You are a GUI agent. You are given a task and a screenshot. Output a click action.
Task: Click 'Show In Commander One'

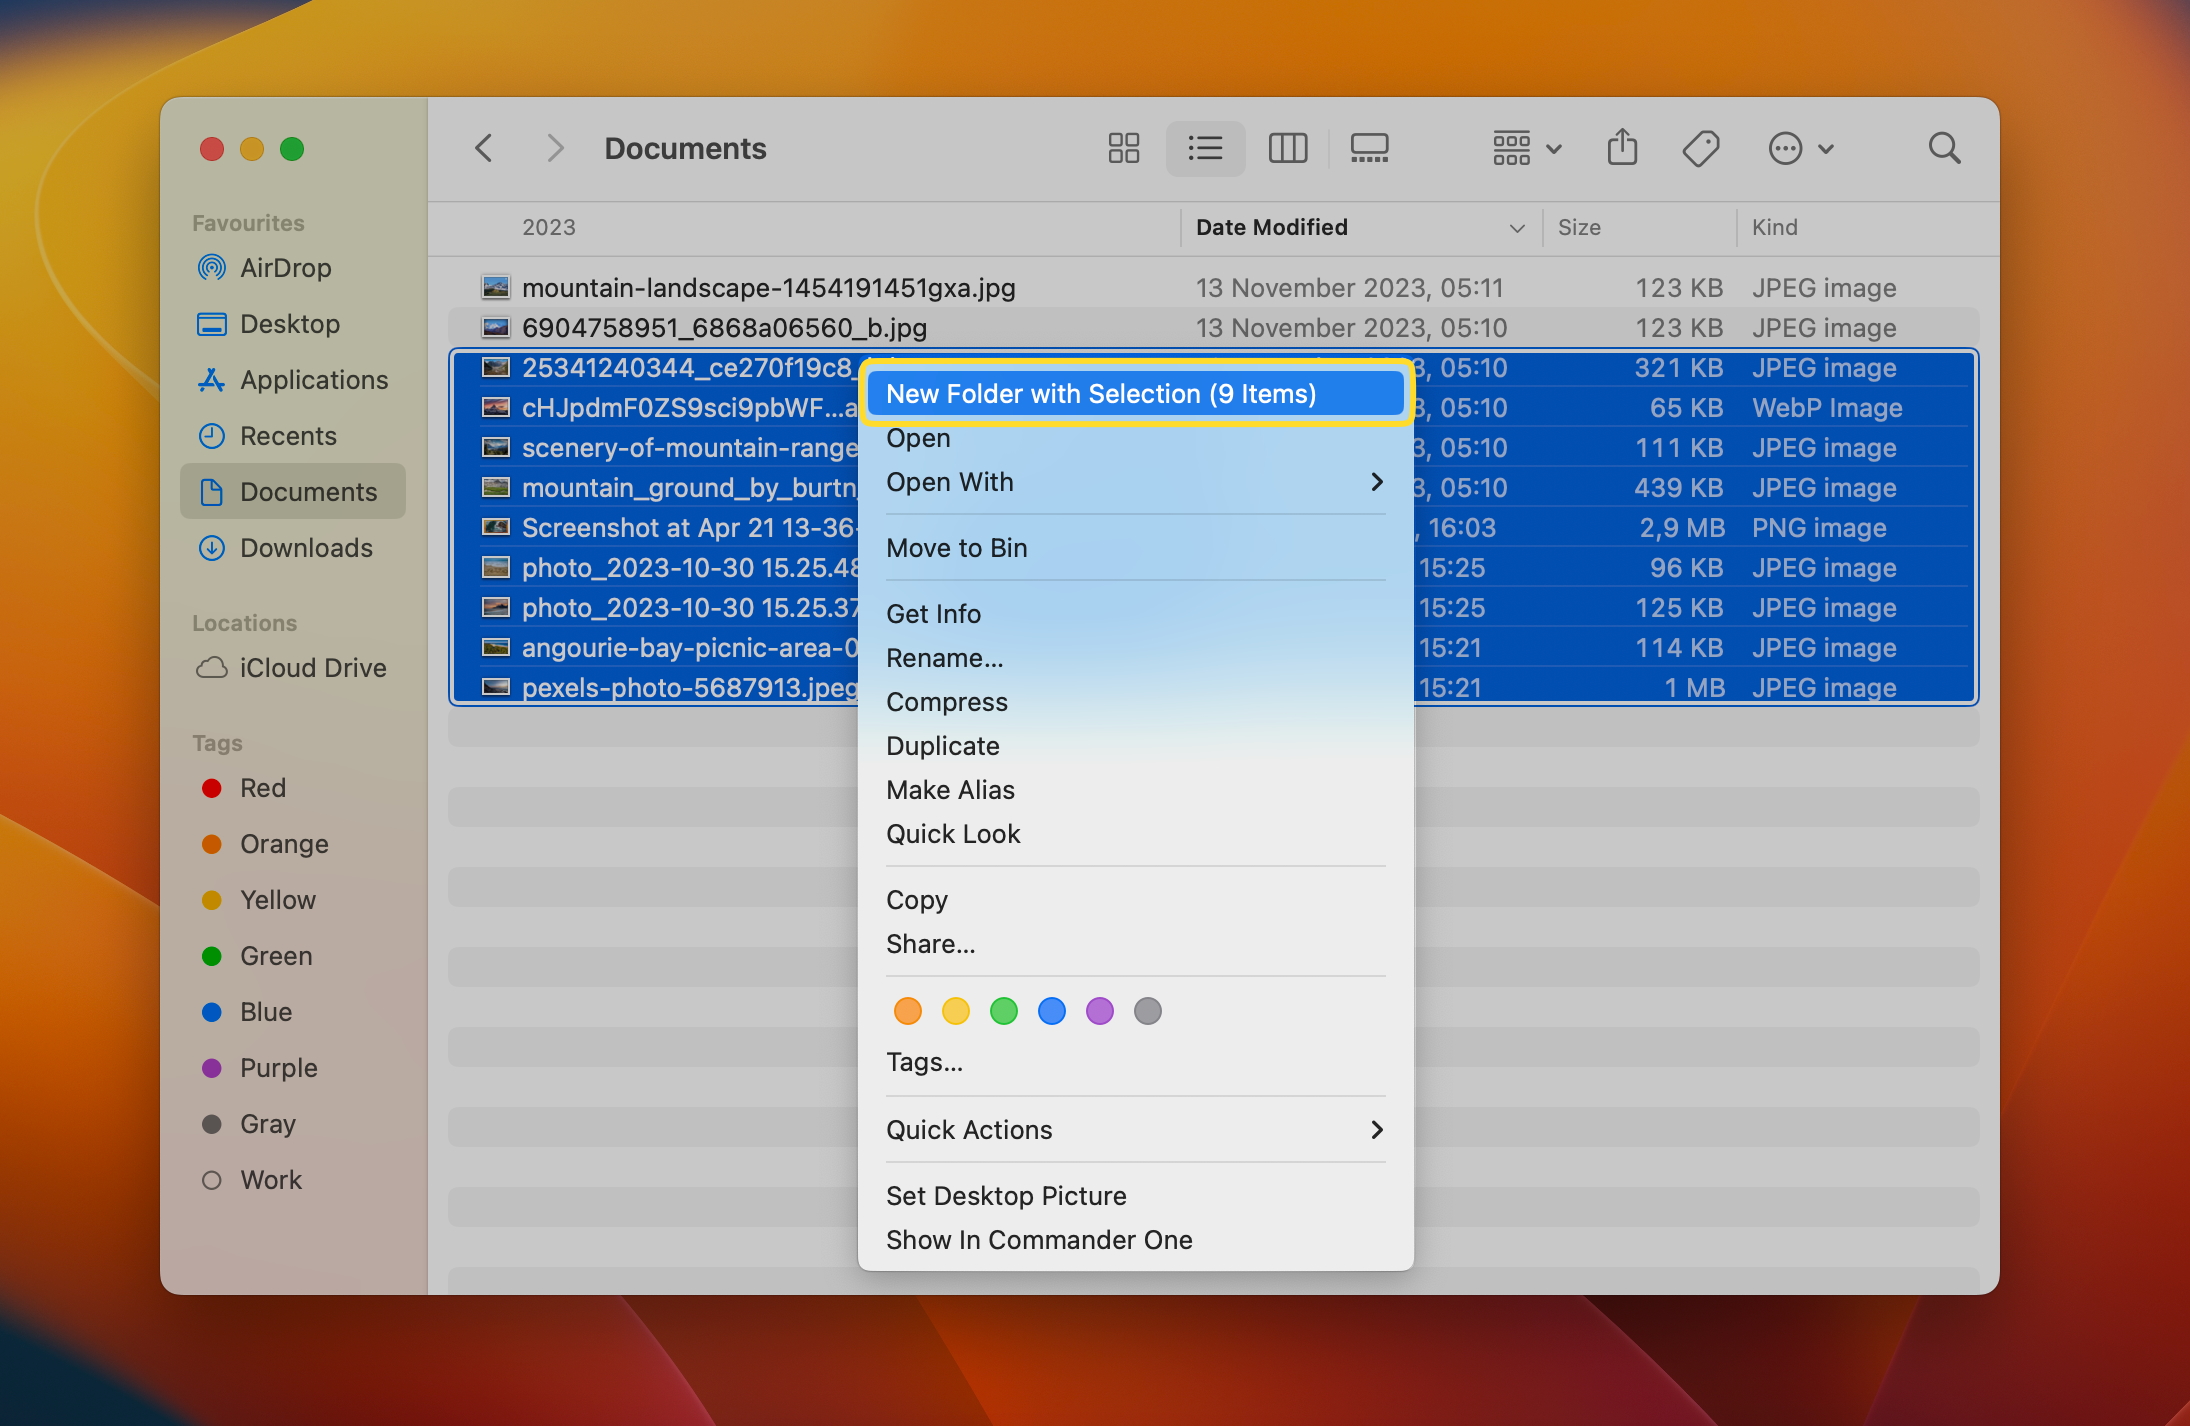[1038, 1238]
